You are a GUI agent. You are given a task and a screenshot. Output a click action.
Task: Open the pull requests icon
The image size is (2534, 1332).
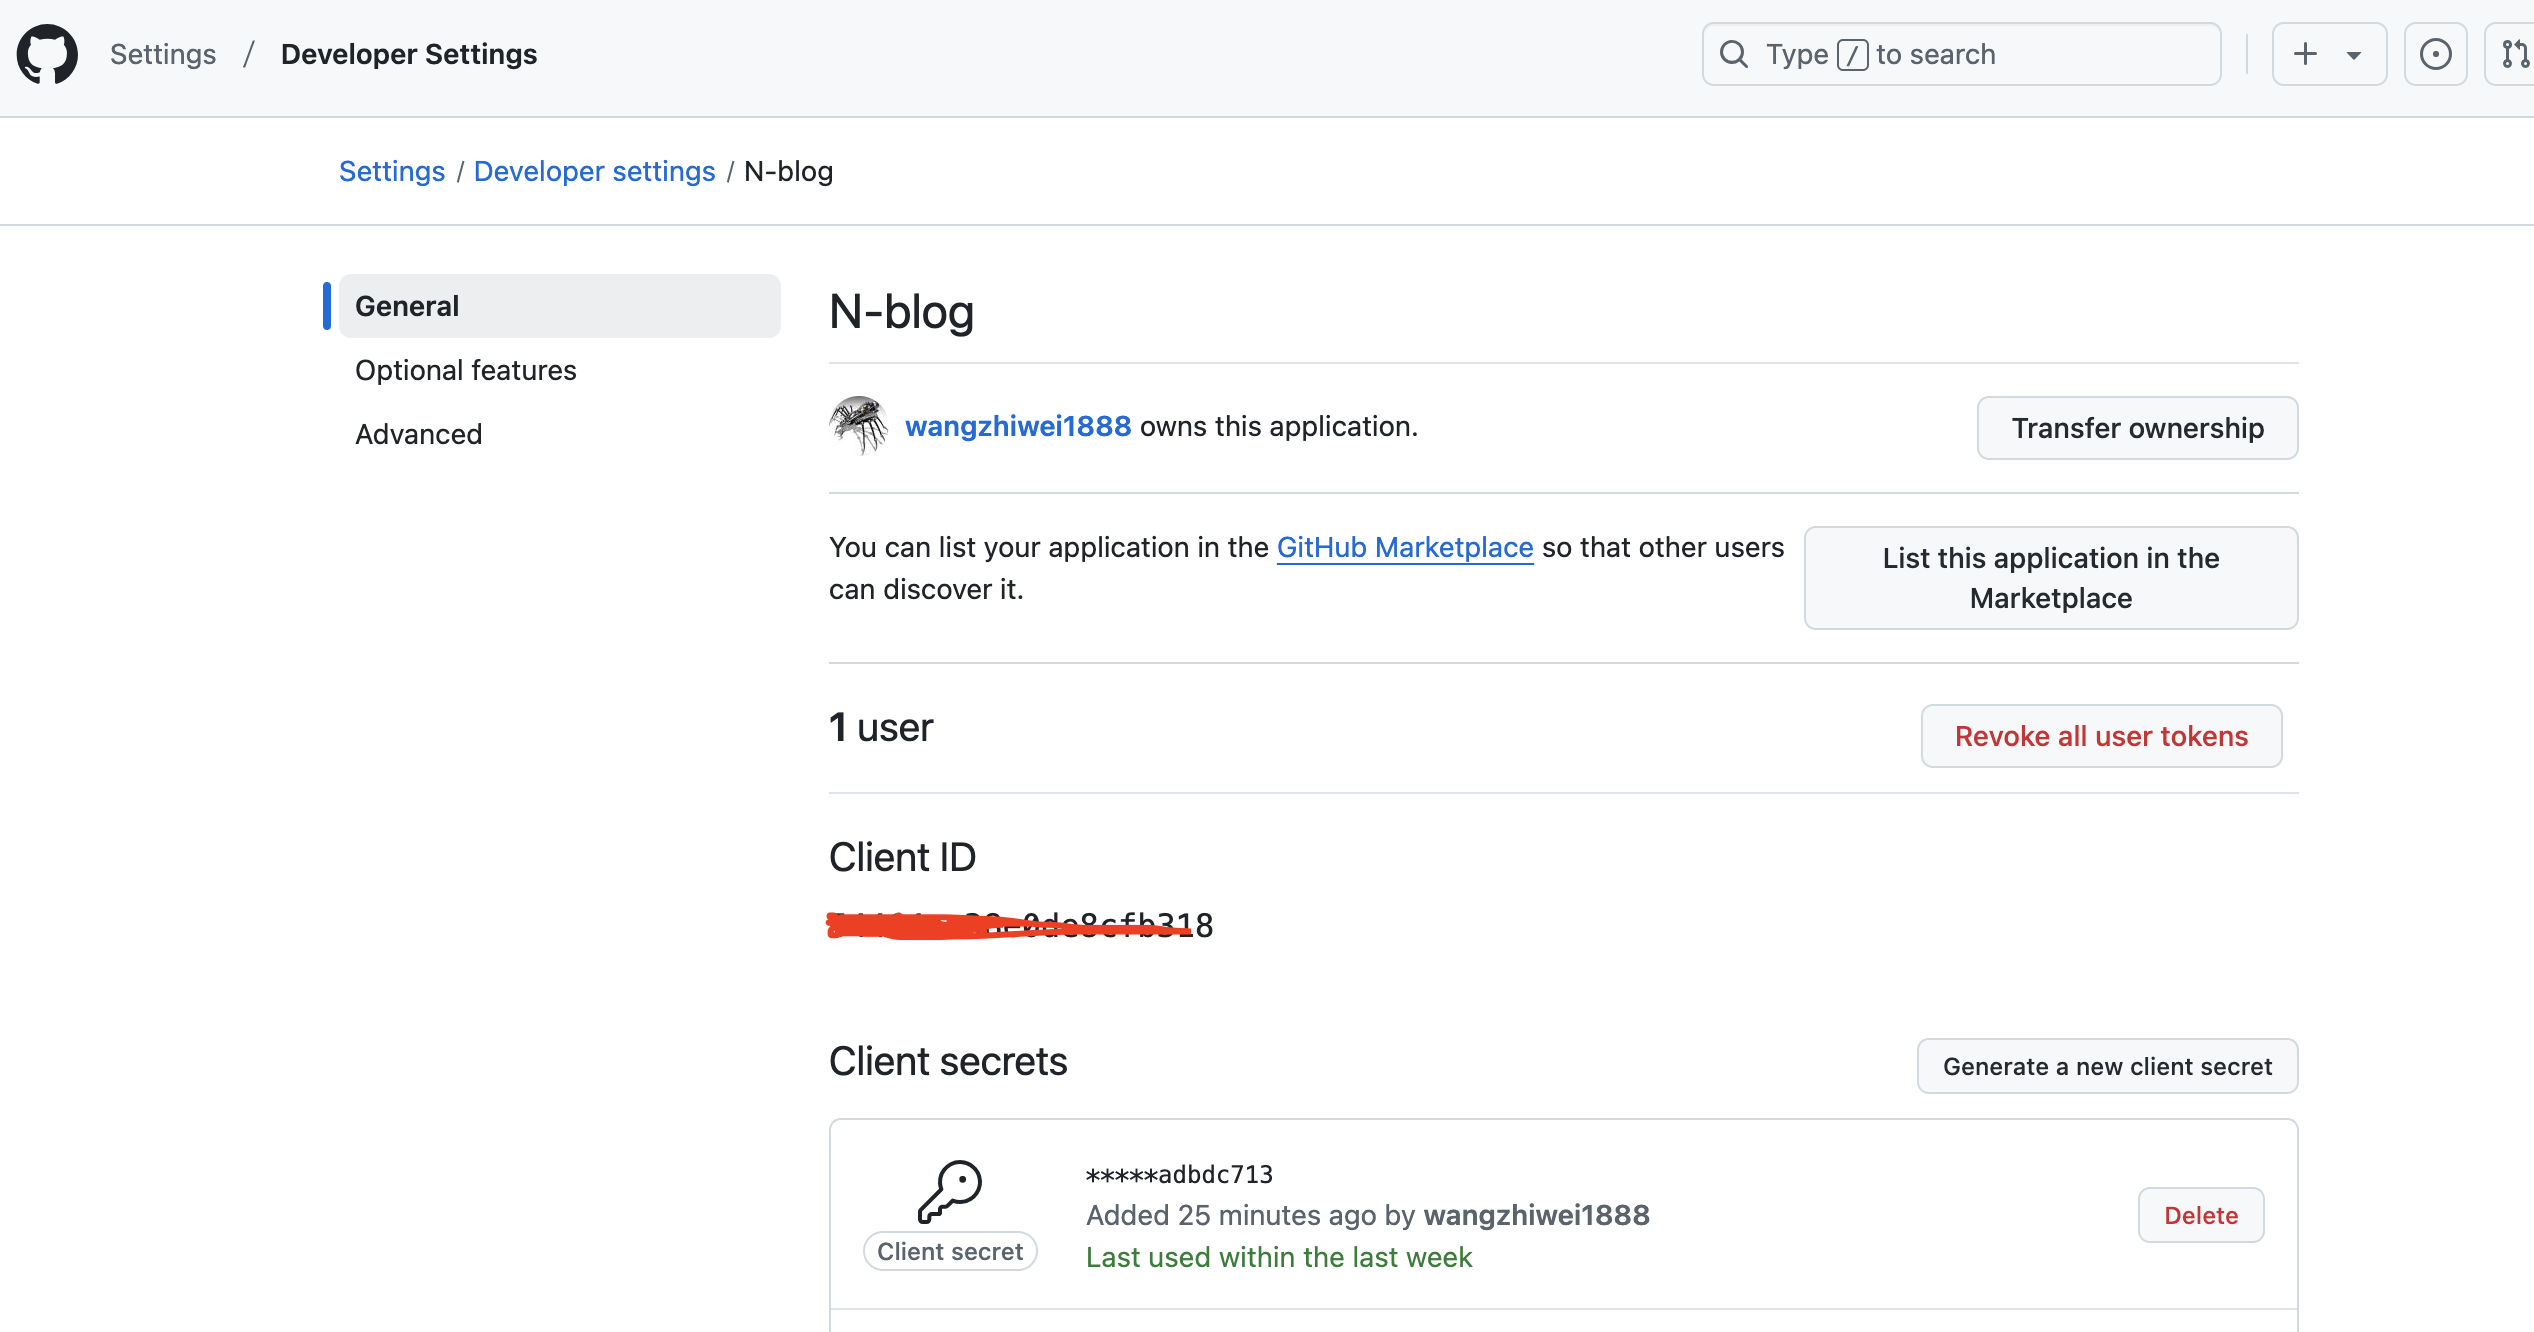[2514, 54]
